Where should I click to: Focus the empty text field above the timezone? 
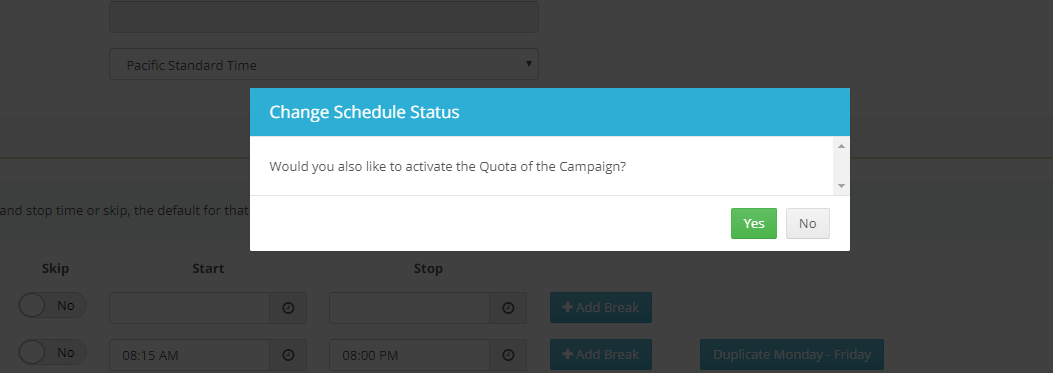coord(324,17)
